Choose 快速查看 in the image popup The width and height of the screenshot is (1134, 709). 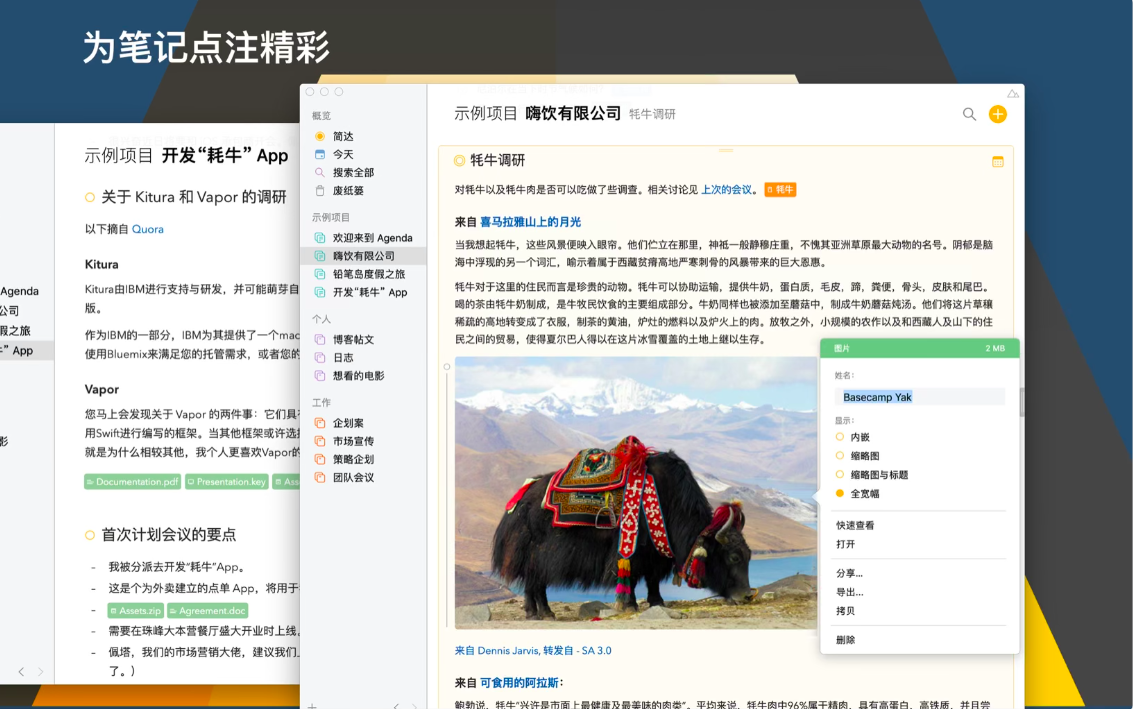pyautogui.click(x=855, y=525)
